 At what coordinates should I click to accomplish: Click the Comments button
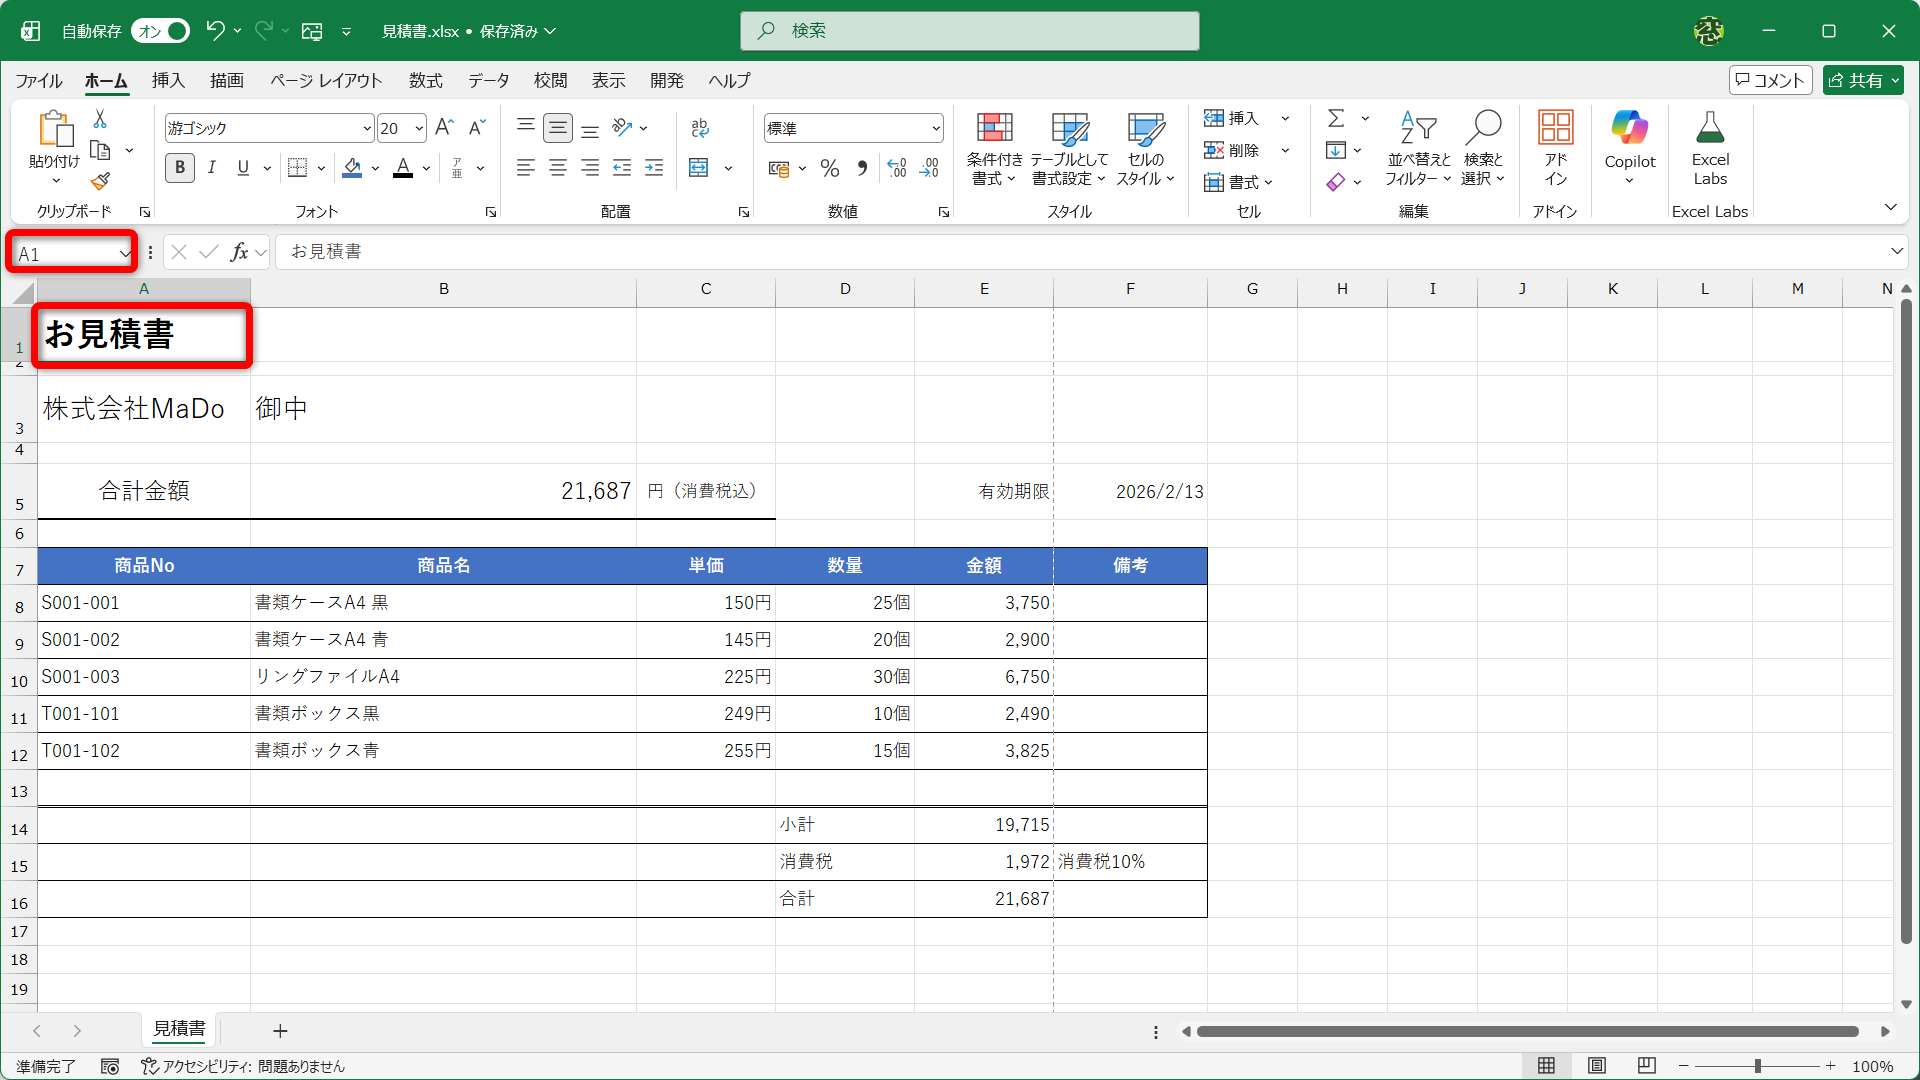[1770, 80]
